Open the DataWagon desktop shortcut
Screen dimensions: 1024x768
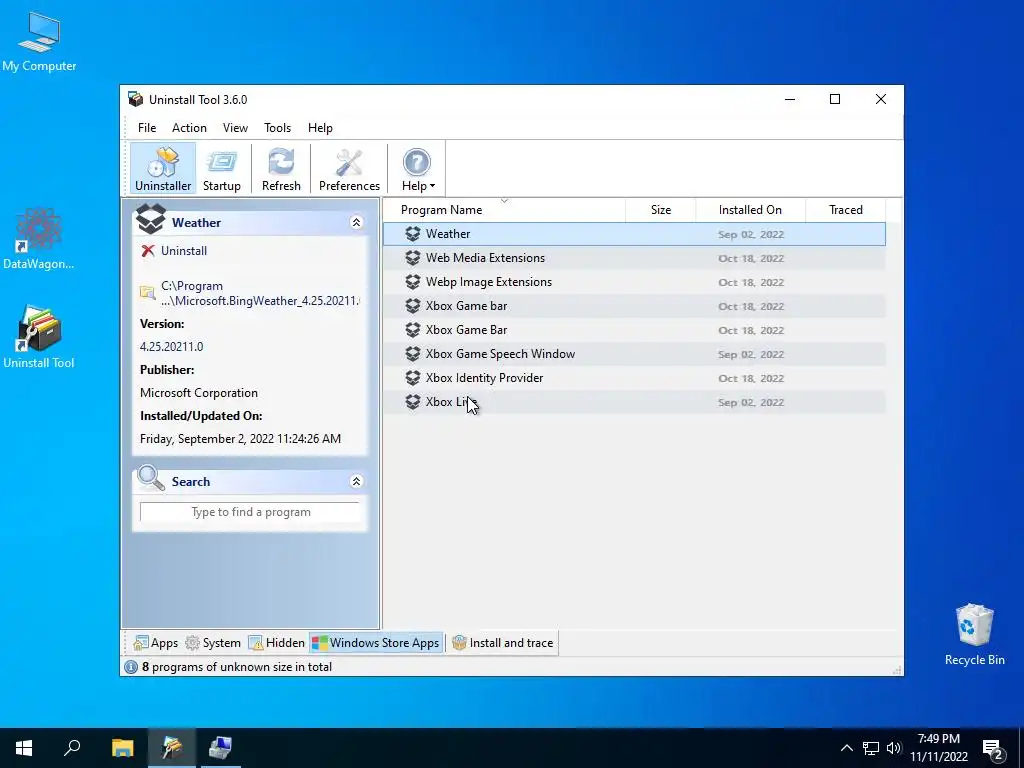(x=39, y=238)
